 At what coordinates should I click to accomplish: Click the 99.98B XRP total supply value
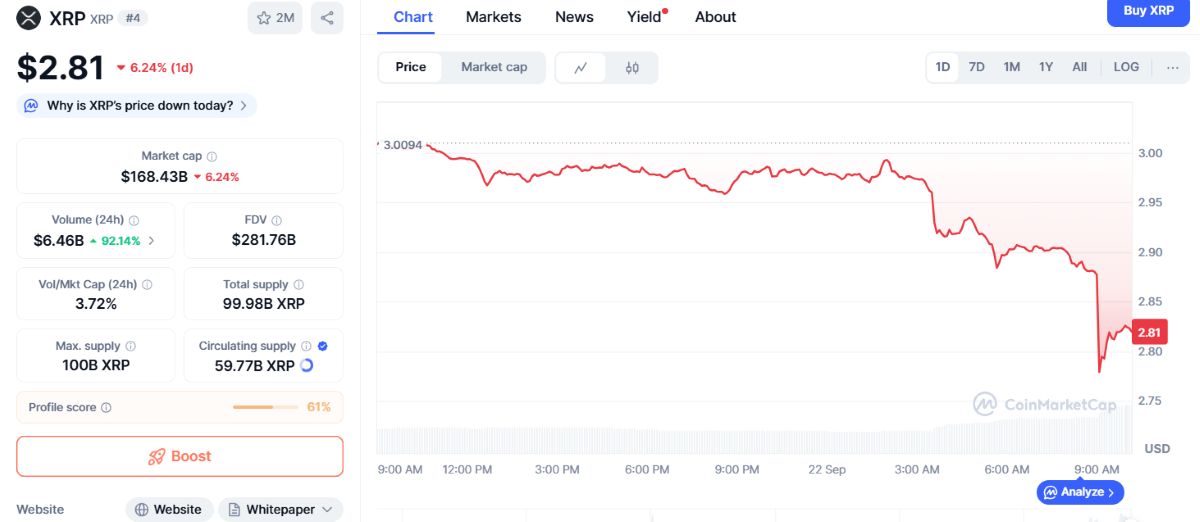[x=264, y=304]
